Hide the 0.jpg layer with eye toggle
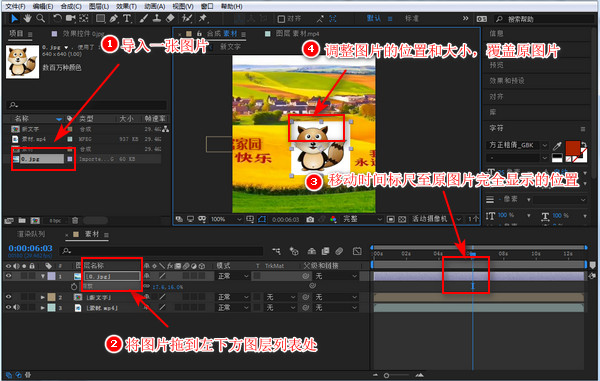The width and height of the screenshot is (600, 381). click(8, 275)
